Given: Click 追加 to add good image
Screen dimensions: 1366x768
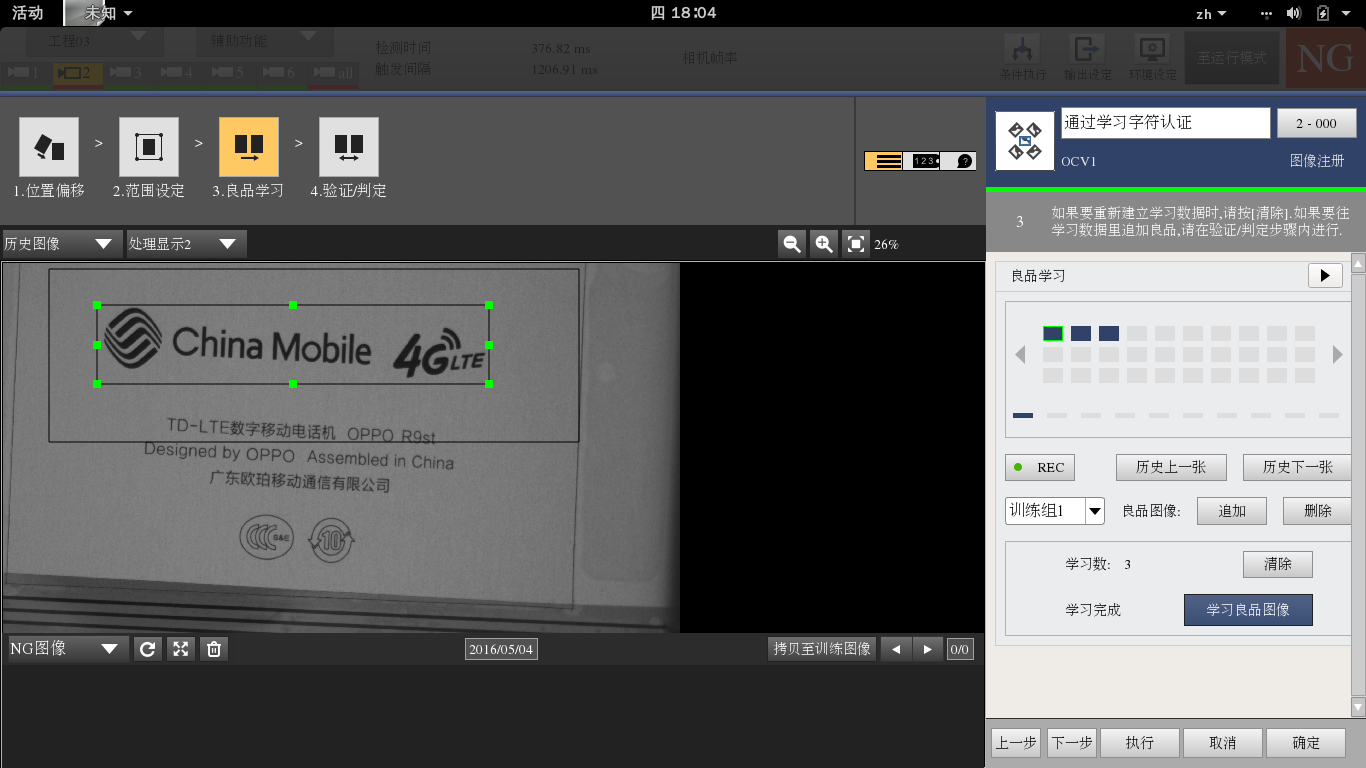Looking at the screenshot, I should 1232,511.
